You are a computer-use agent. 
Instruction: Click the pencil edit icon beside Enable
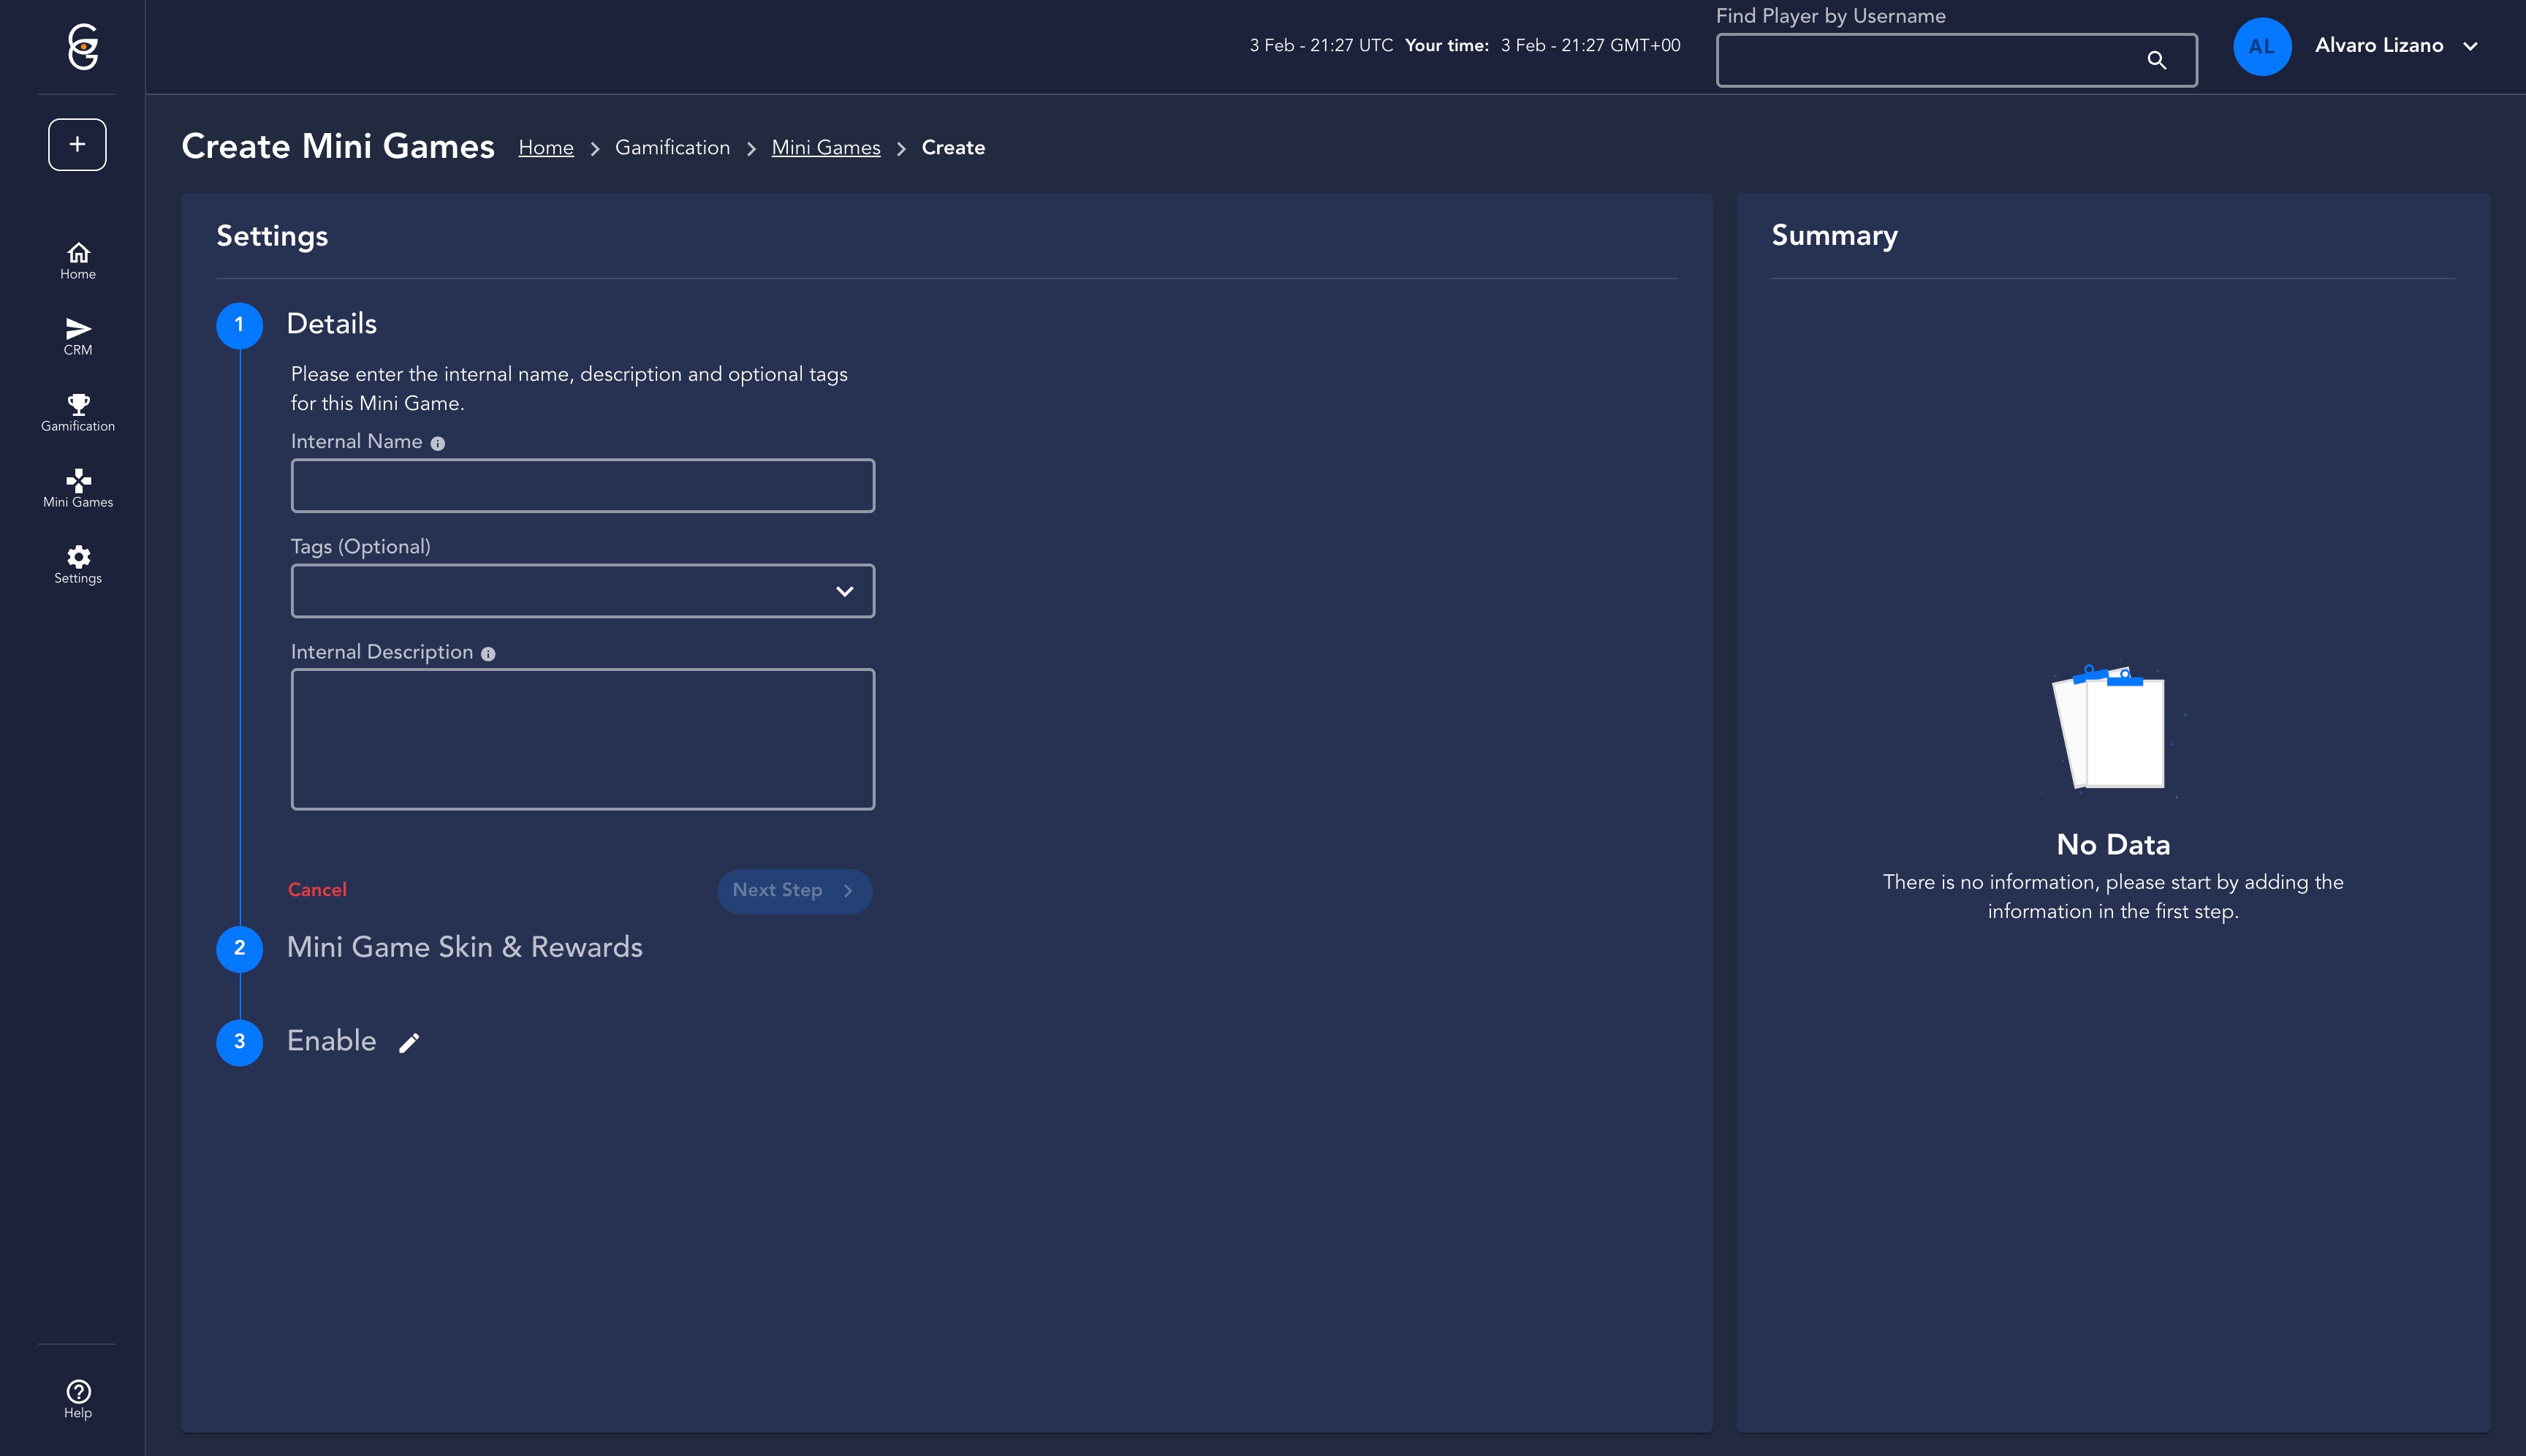(x=409, y=1043)
